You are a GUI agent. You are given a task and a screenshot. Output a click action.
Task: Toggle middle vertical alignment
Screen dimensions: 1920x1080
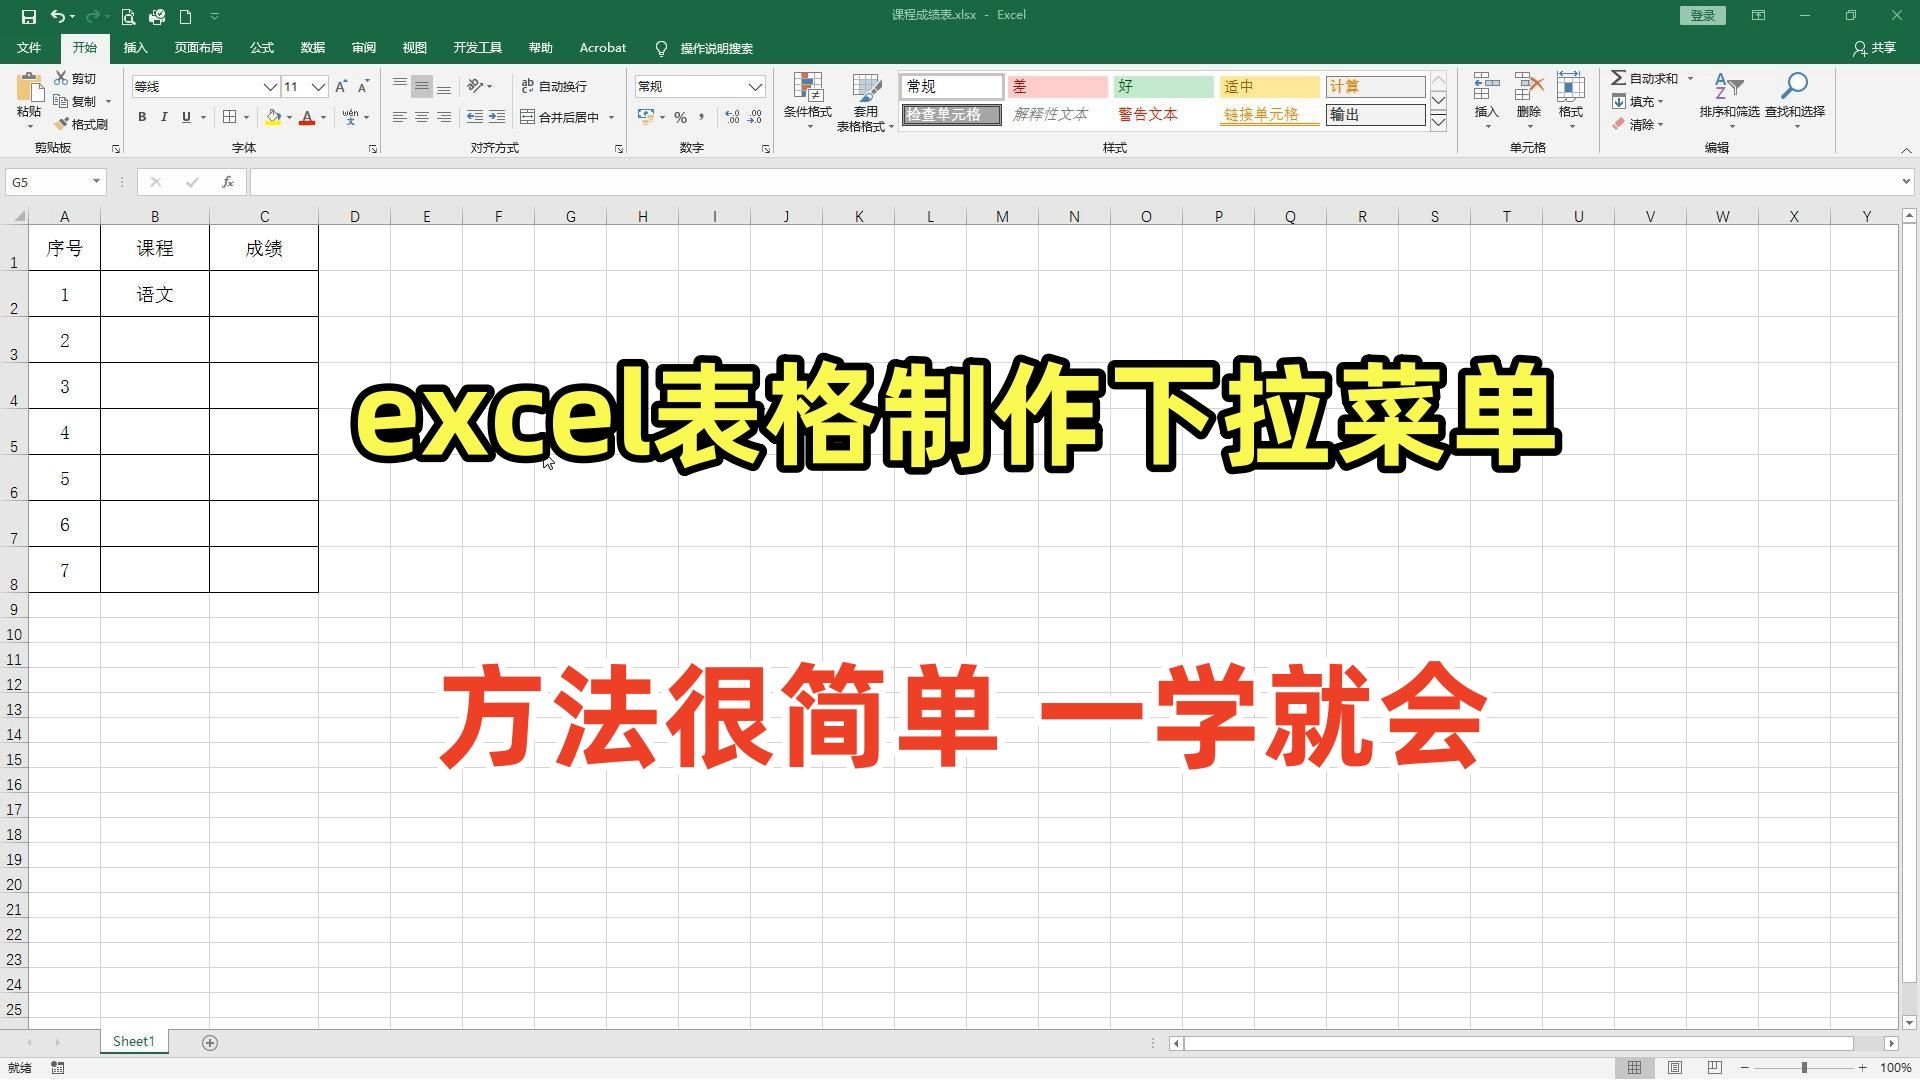click(x=422, y=86)
